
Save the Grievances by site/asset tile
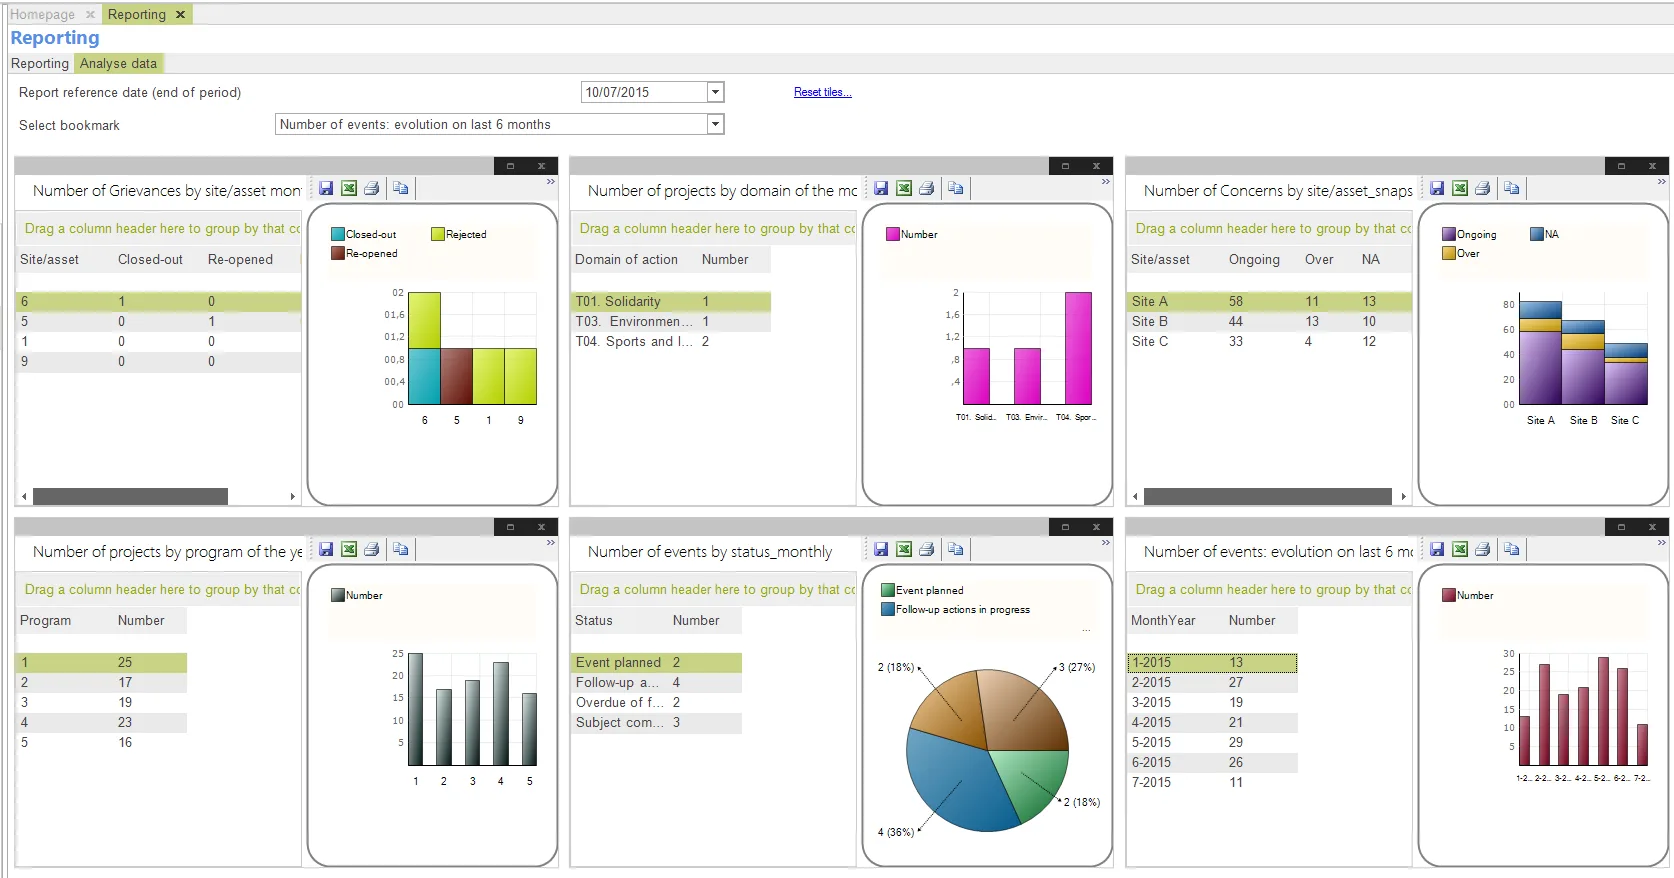pos(326,188)
